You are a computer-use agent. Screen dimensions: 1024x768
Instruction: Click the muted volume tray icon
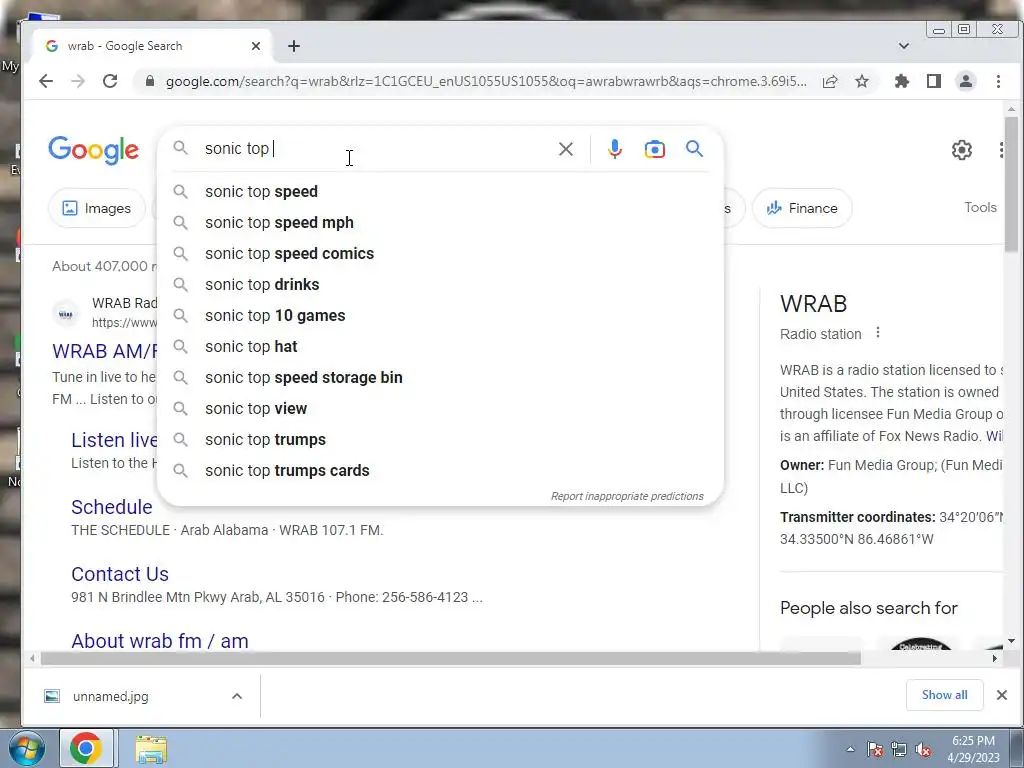click(923, 749)
